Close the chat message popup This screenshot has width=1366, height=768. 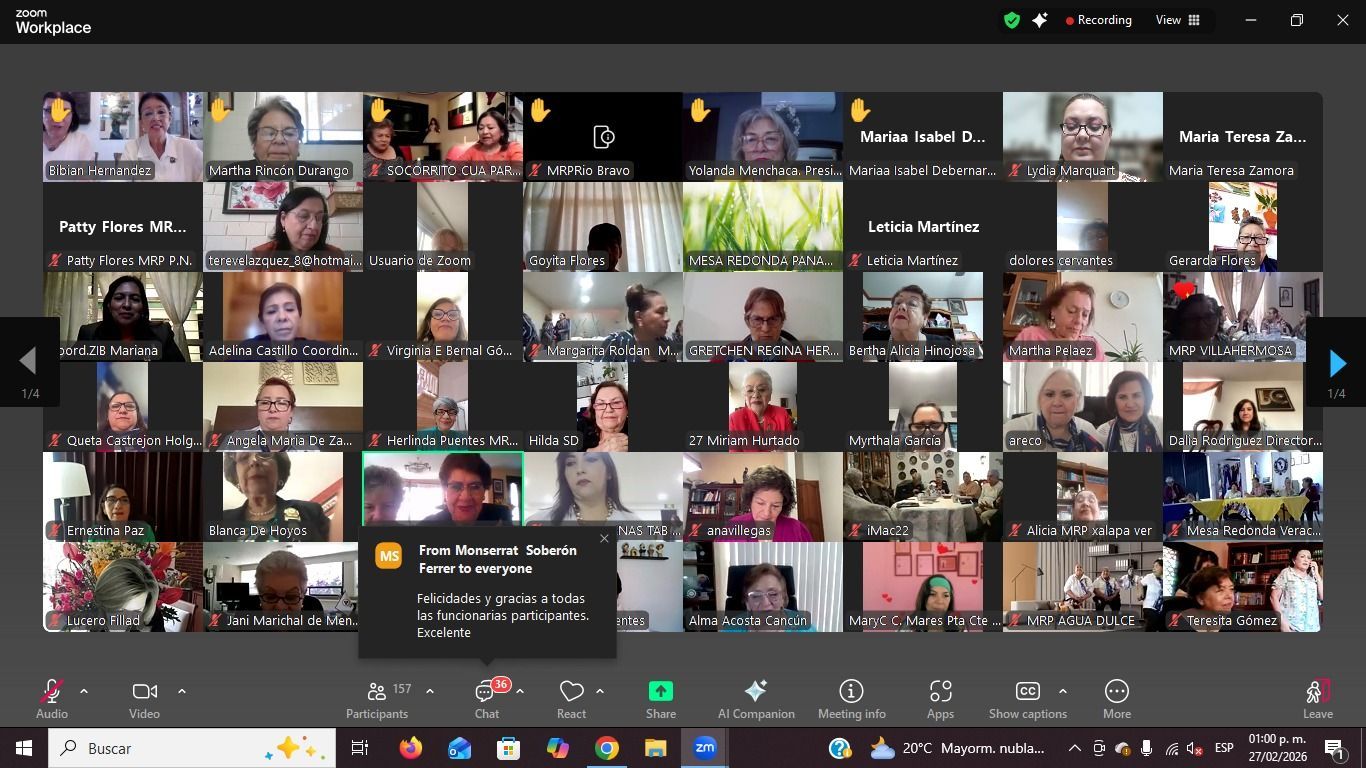coord(604,539)
